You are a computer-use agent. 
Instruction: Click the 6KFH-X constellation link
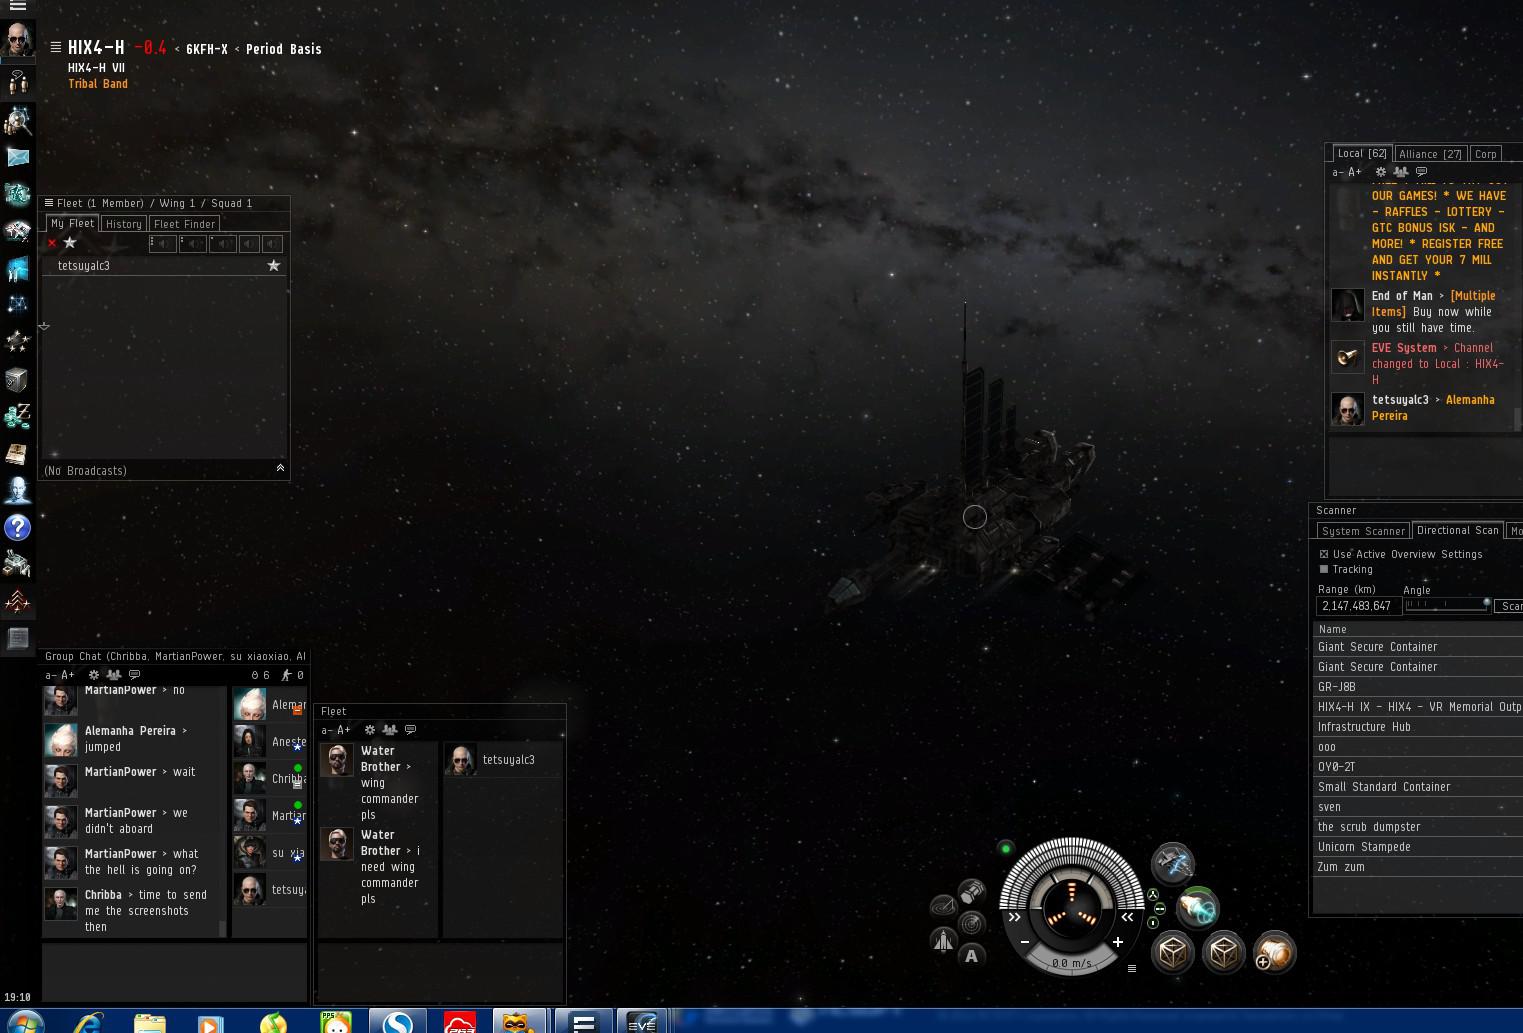(207, 49)
